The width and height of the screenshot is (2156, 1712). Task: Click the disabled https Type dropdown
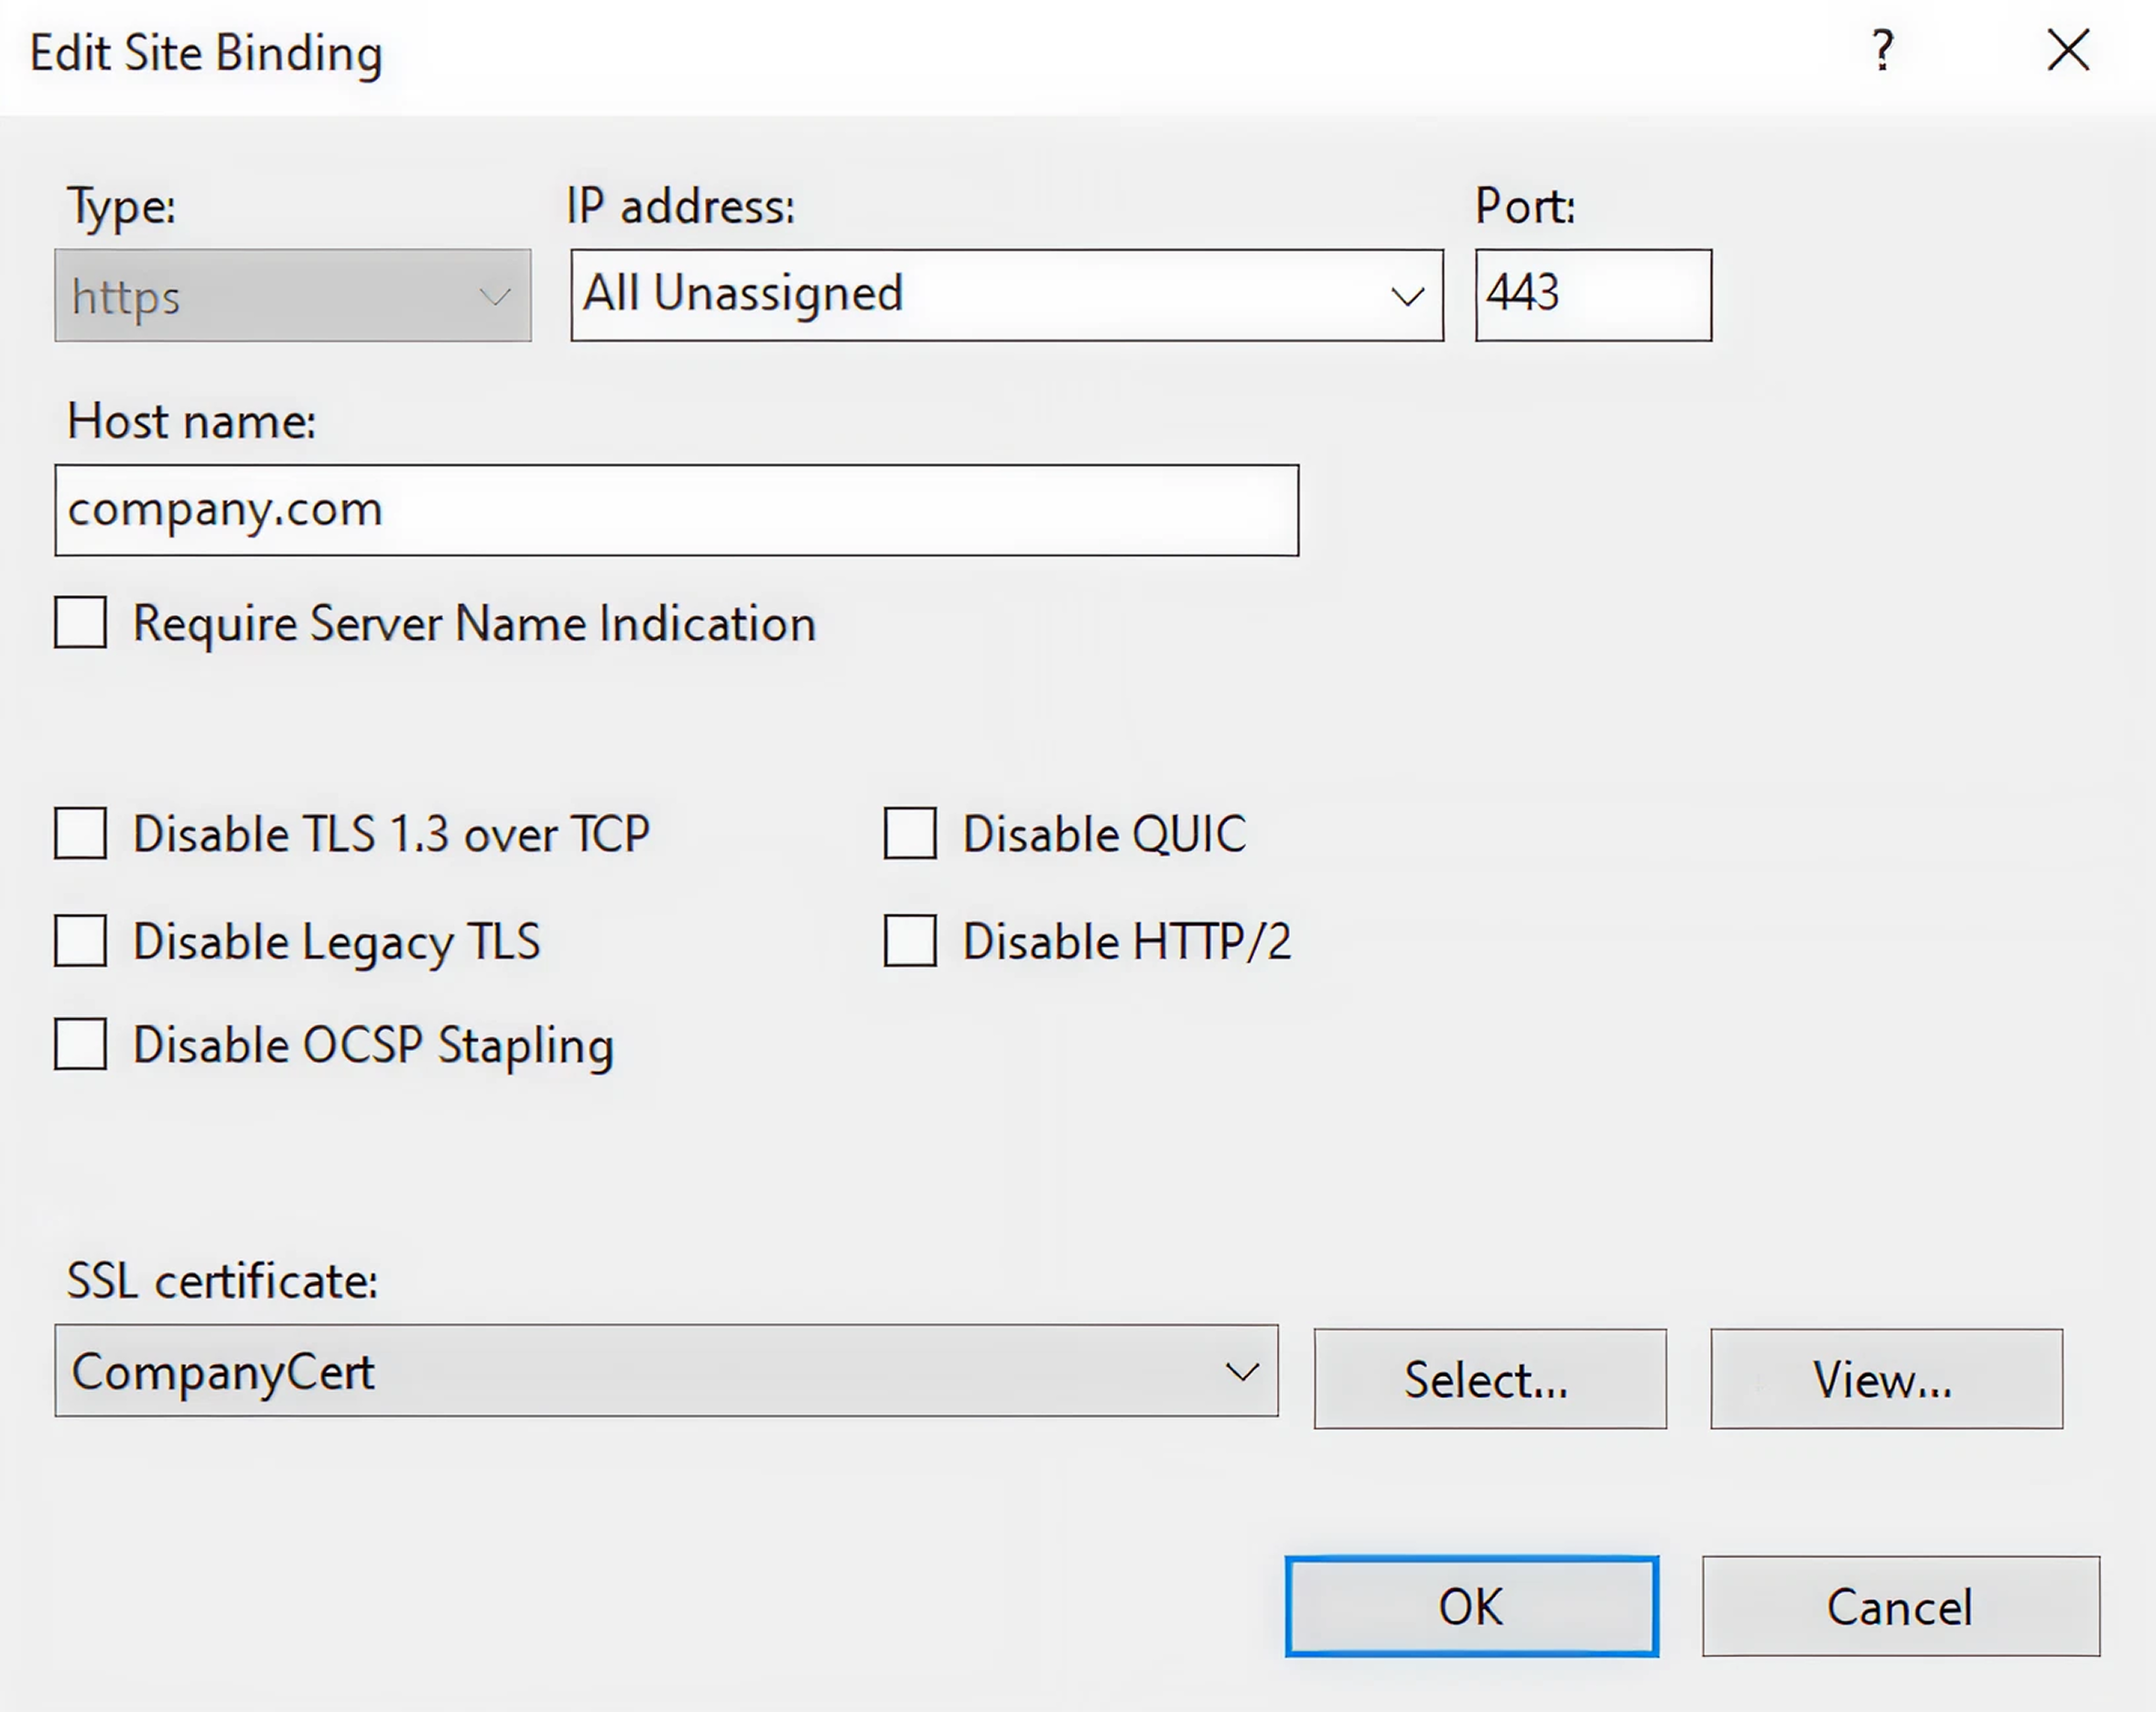click(293, 295)
